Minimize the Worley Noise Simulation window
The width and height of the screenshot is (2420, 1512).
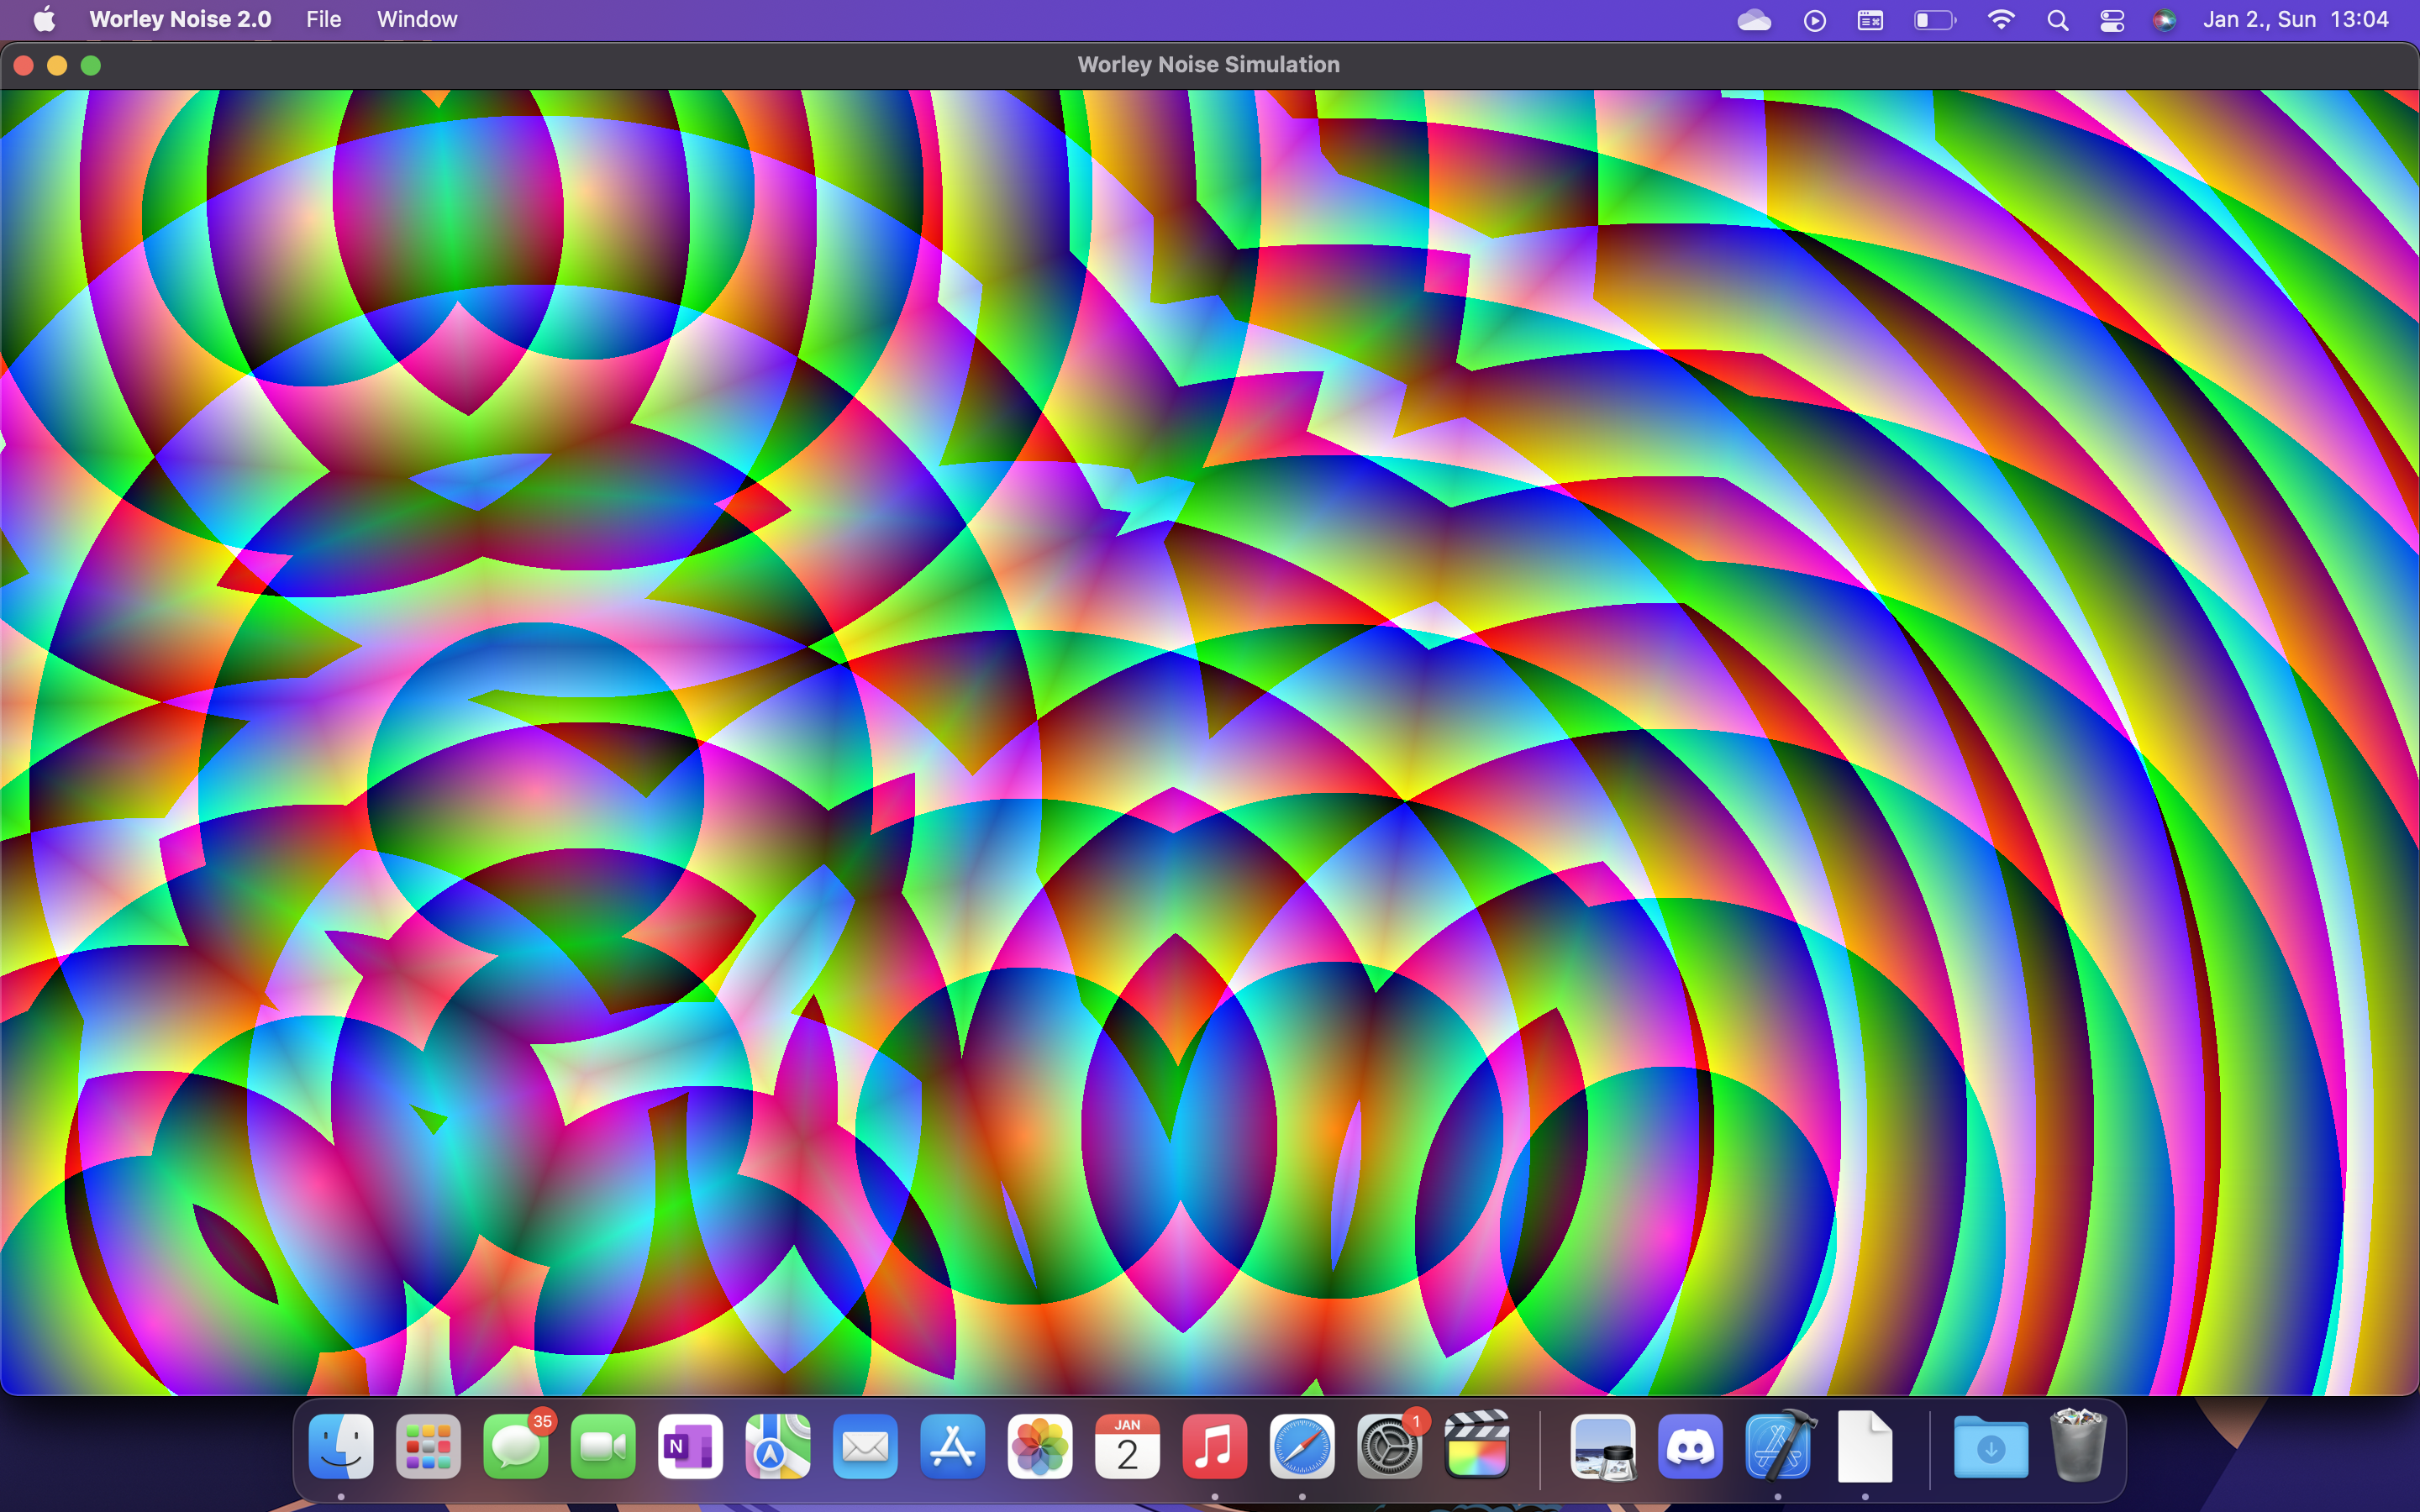coord(57,65)
